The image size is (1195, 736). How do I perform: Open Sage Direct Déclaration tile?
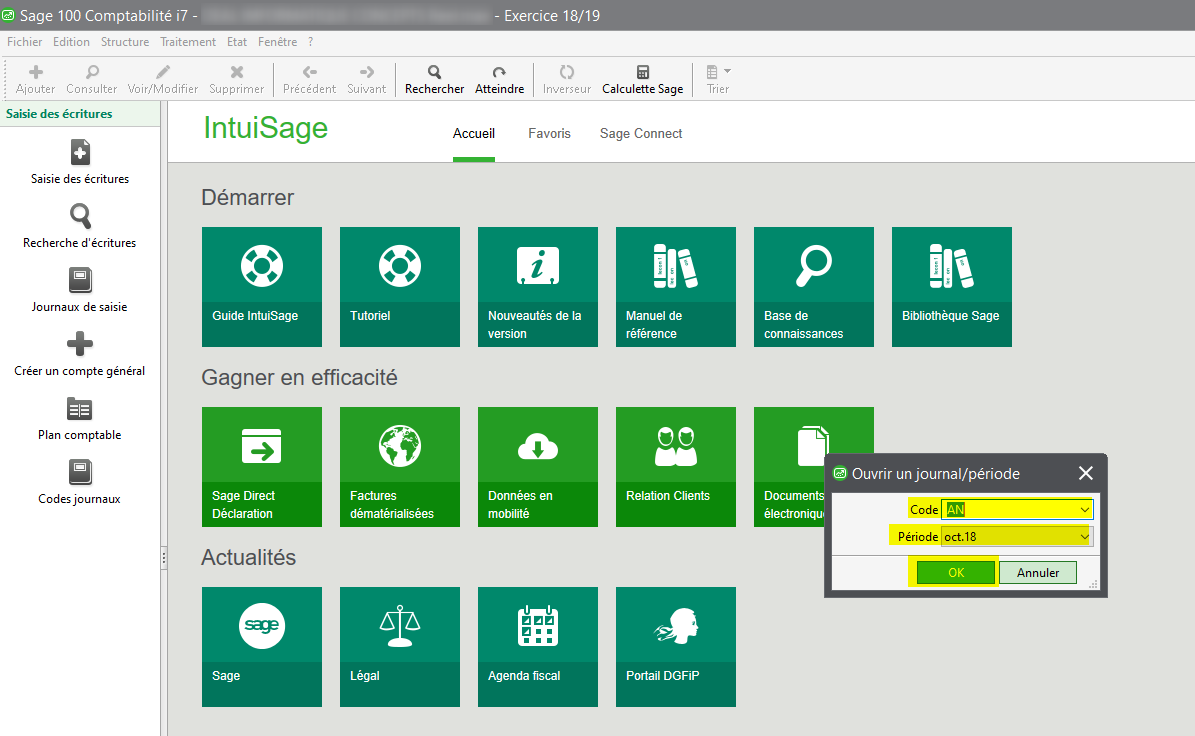262,467
